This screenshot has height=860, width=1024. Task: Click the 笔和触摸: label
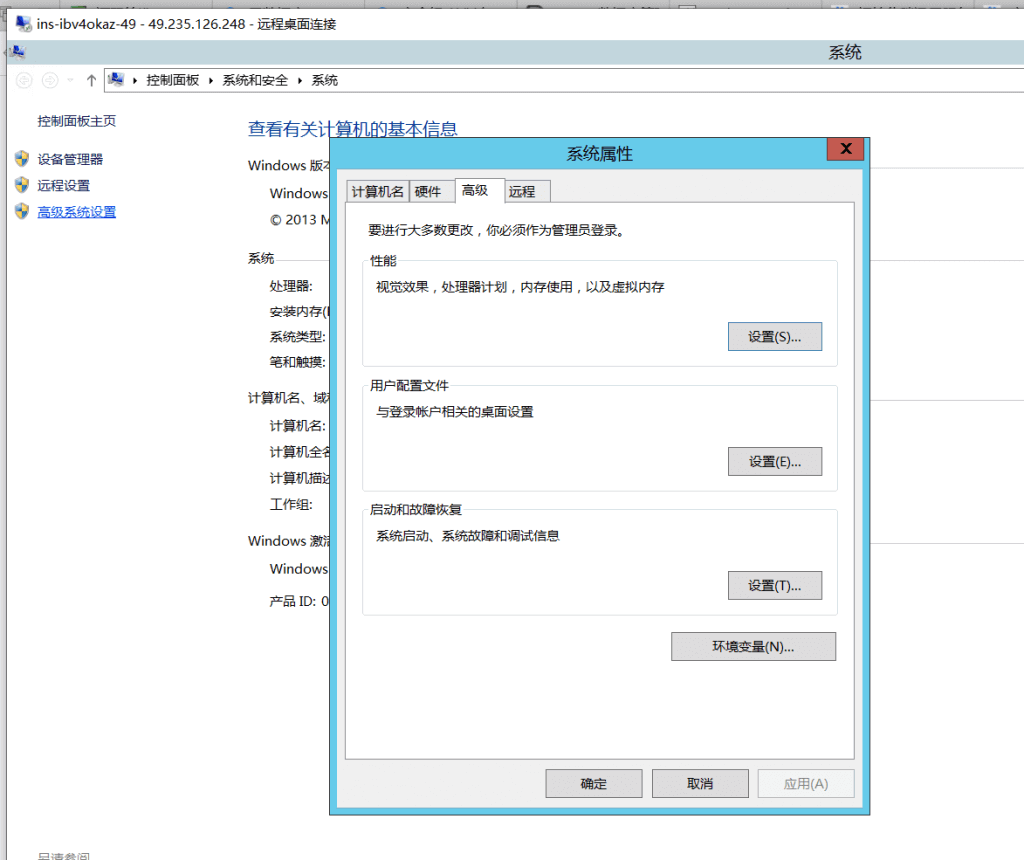click(298, 362)
